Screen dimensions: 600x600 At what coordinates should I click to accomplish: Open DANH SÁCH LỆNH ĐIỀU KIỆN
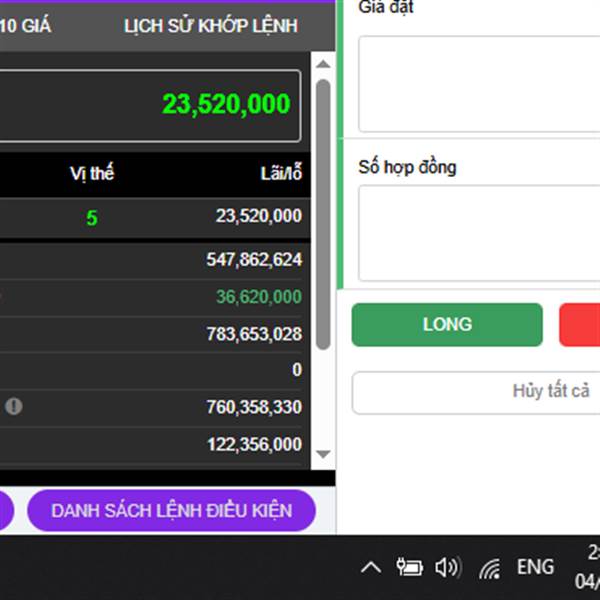click(x=171, y=510)
